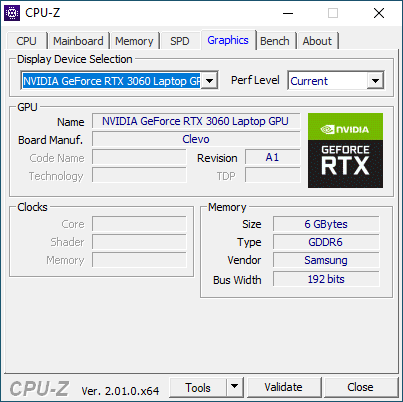Switch to the CPU tab
The image size is (403, 402).
(x=26, y=41)
